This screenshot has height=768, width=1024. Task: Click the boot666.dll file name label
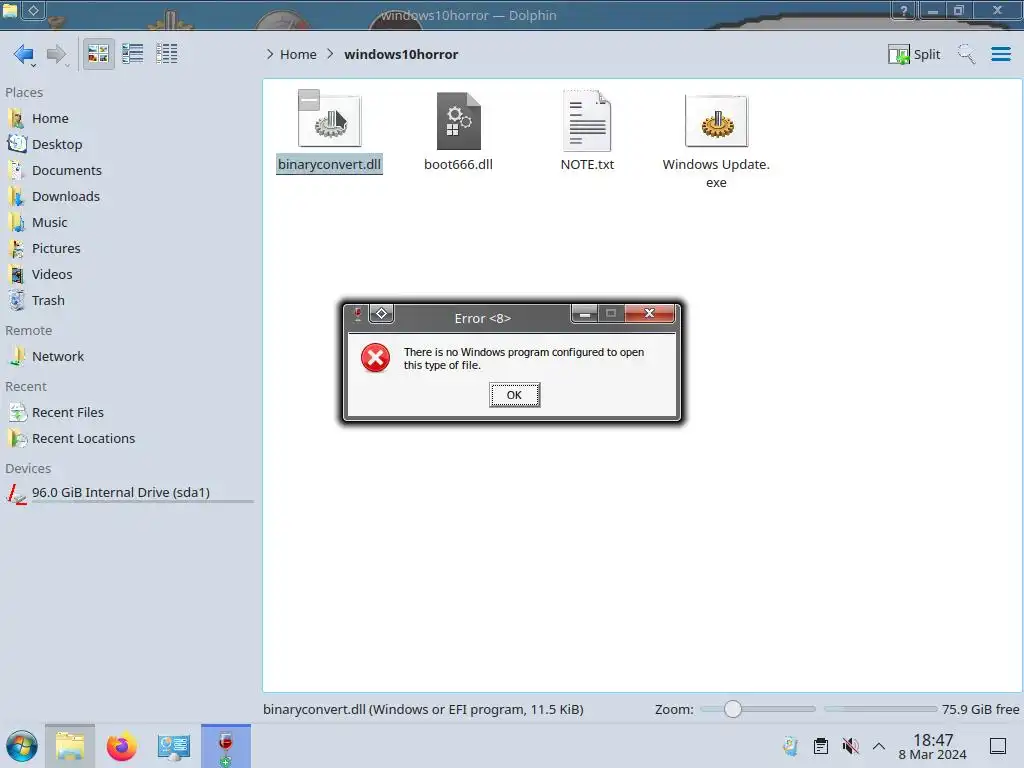pos(458,165)
